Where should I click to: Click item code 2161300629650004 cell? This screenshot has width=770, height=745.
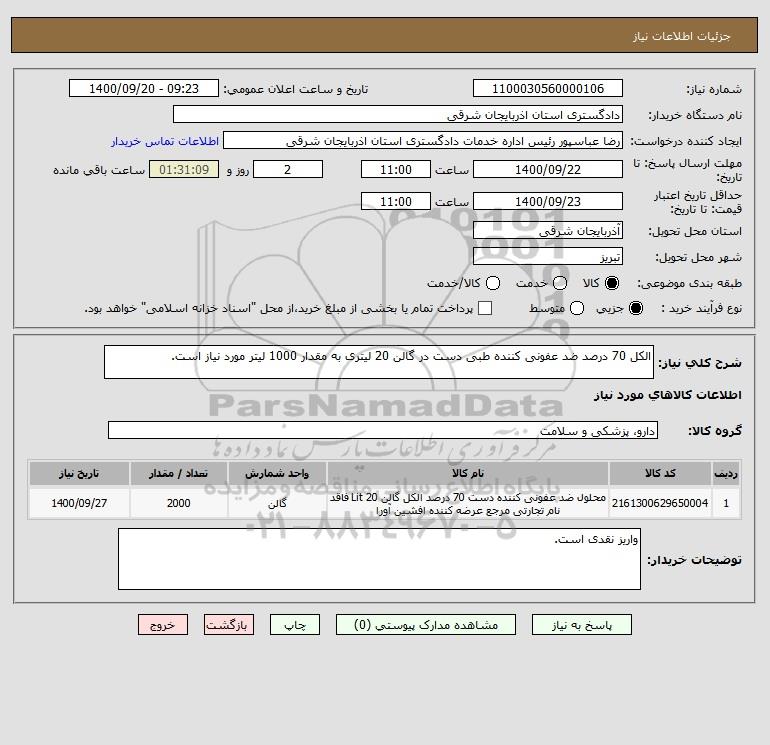pos(660,503)
